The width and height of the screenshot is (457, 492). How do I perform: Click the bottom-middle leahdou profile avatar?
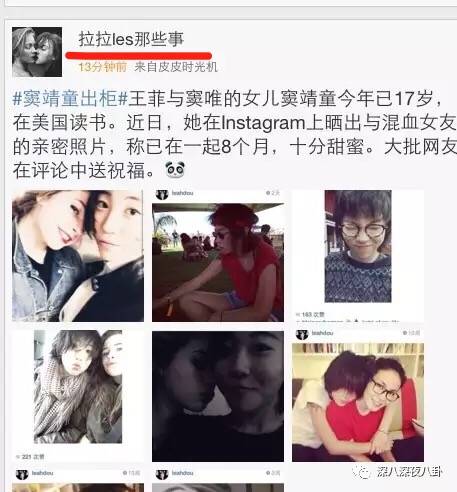pos(162,474)
